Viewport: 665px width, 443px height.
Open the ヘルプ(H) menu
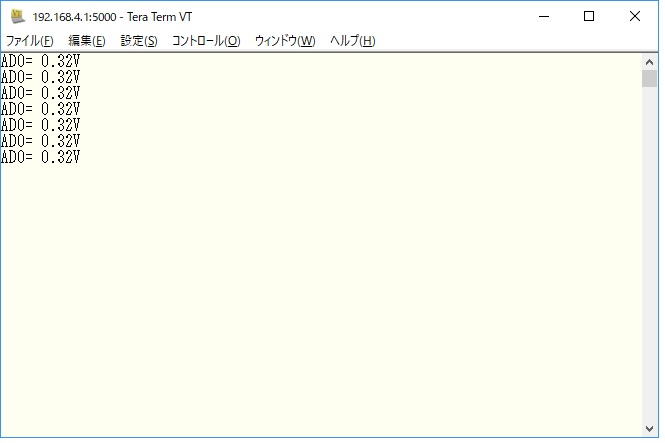click(353, 41)
